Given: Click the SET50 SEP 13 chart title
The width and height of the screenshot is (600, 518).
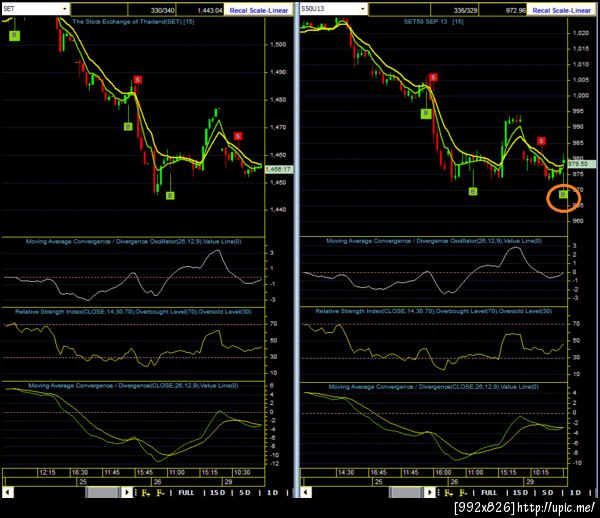Looking at the screenshot, I should (x=434, y=22).
